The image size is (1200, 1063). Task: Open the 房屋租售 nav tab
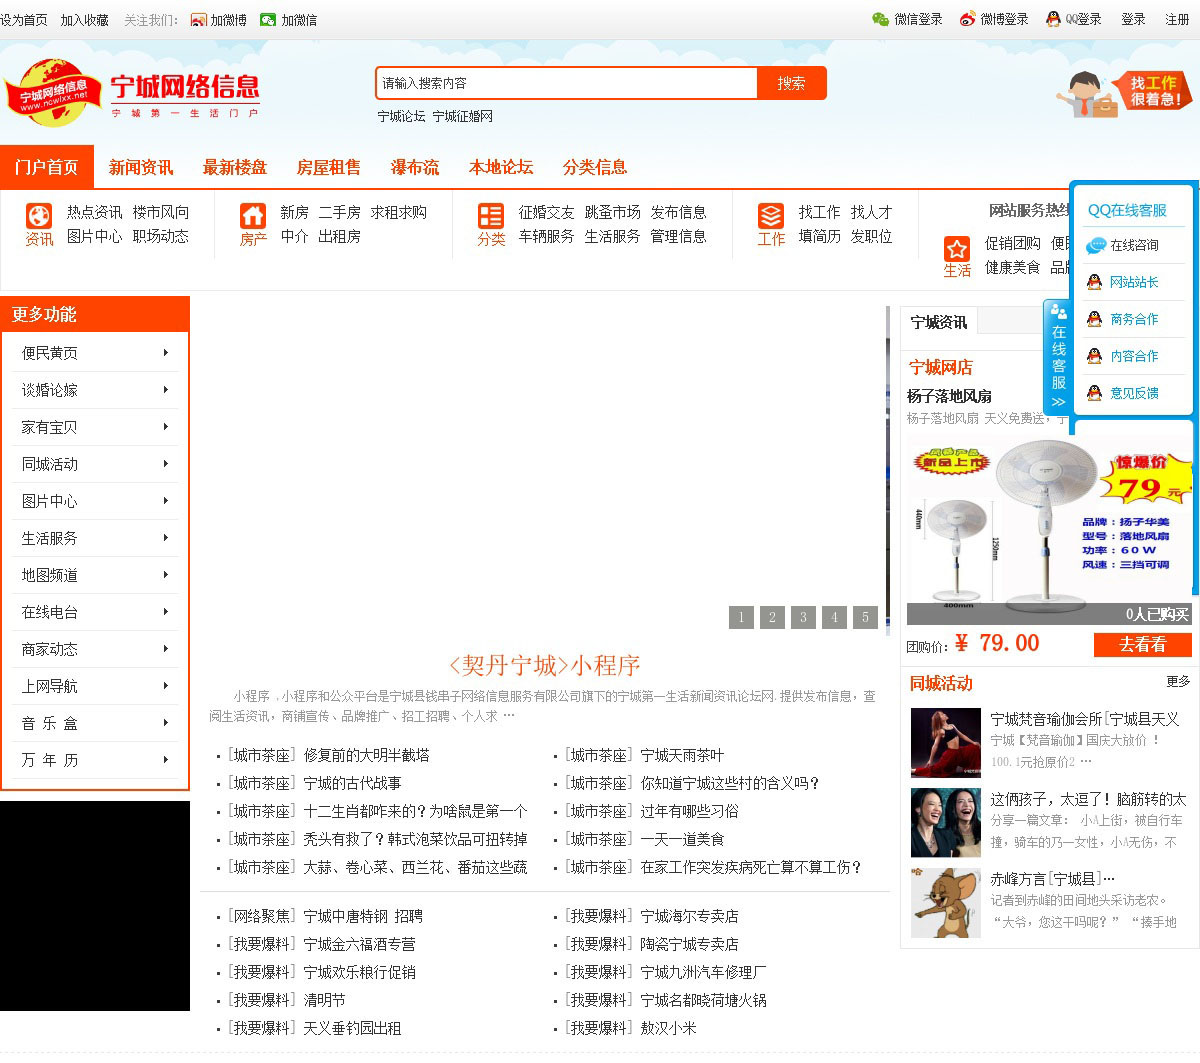[x=329, y=167]
